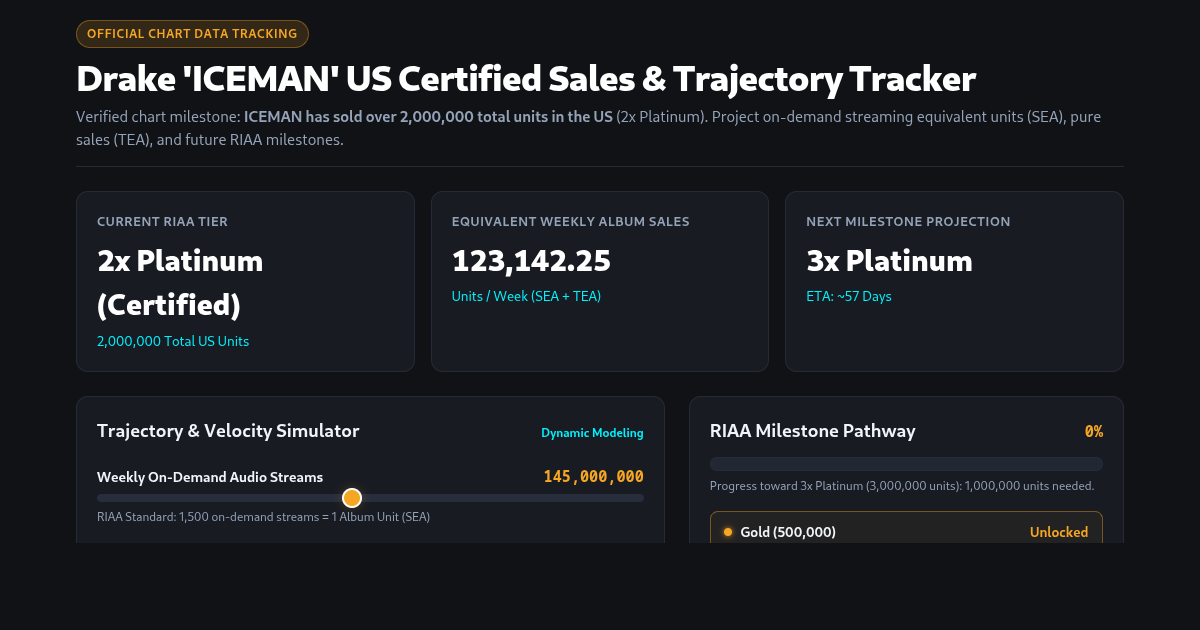Click the 145,000,000 streams value
The width and height of the screenshot is (1200, 630).
pos(594,477)
